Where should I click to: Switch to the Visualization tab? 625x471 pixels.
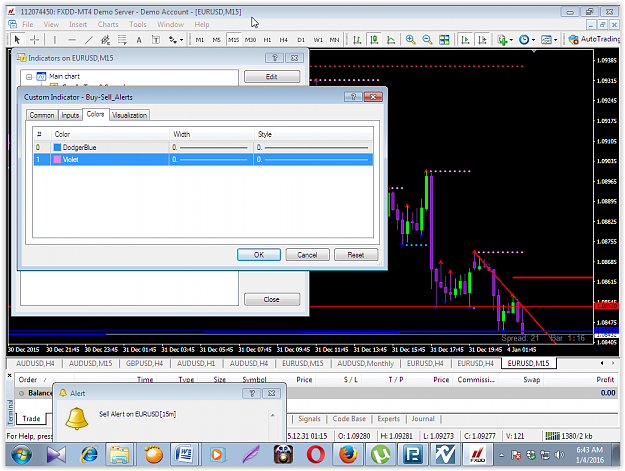tap(129, 115)
